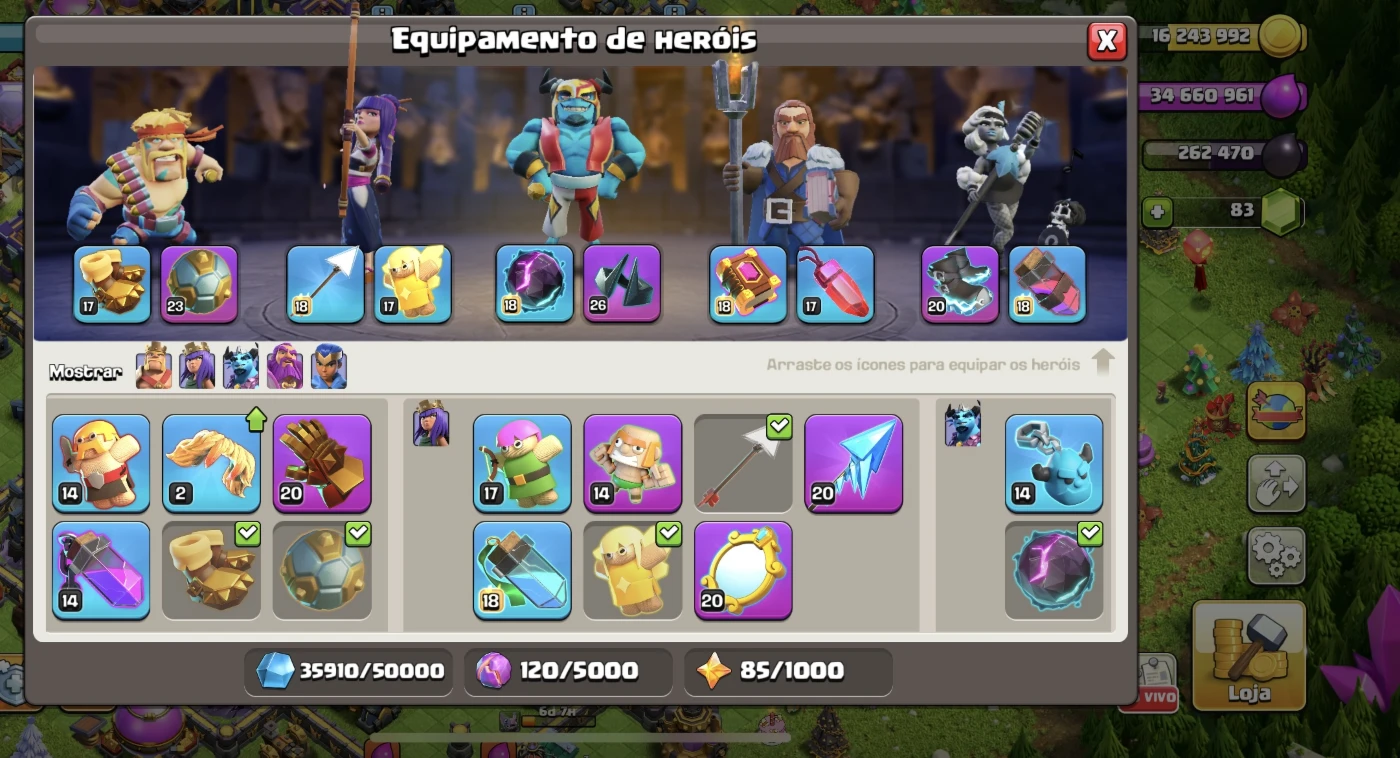Filter equipment by Grand Warden portrait
This screenshot has width=1400, height=758.
point(285,366)
